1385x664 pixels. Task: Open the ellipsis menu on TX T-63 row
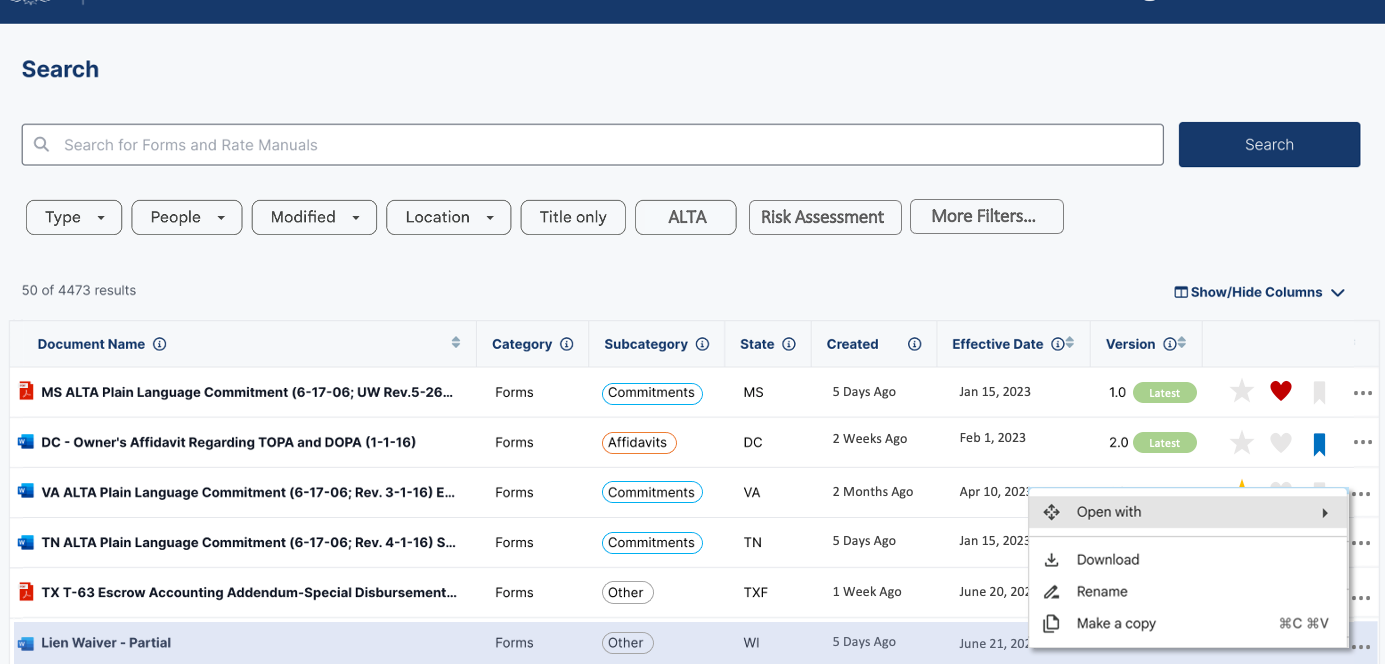[1362, 592]
